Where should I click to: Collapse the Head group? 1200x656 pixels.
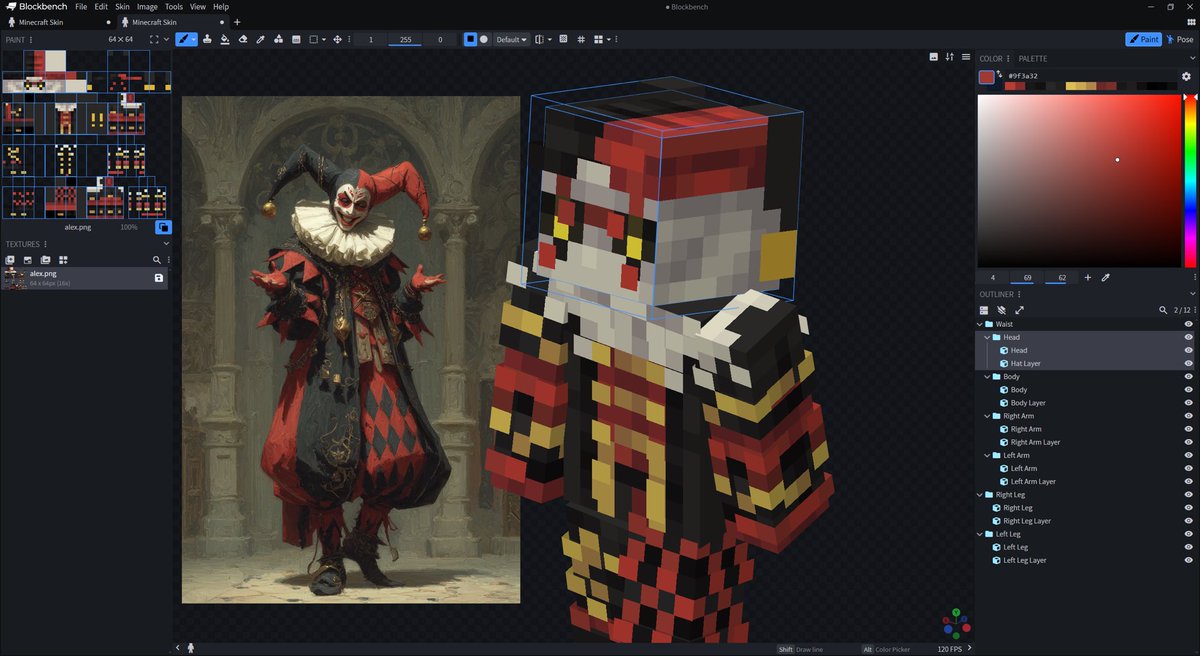click(987, 337)
